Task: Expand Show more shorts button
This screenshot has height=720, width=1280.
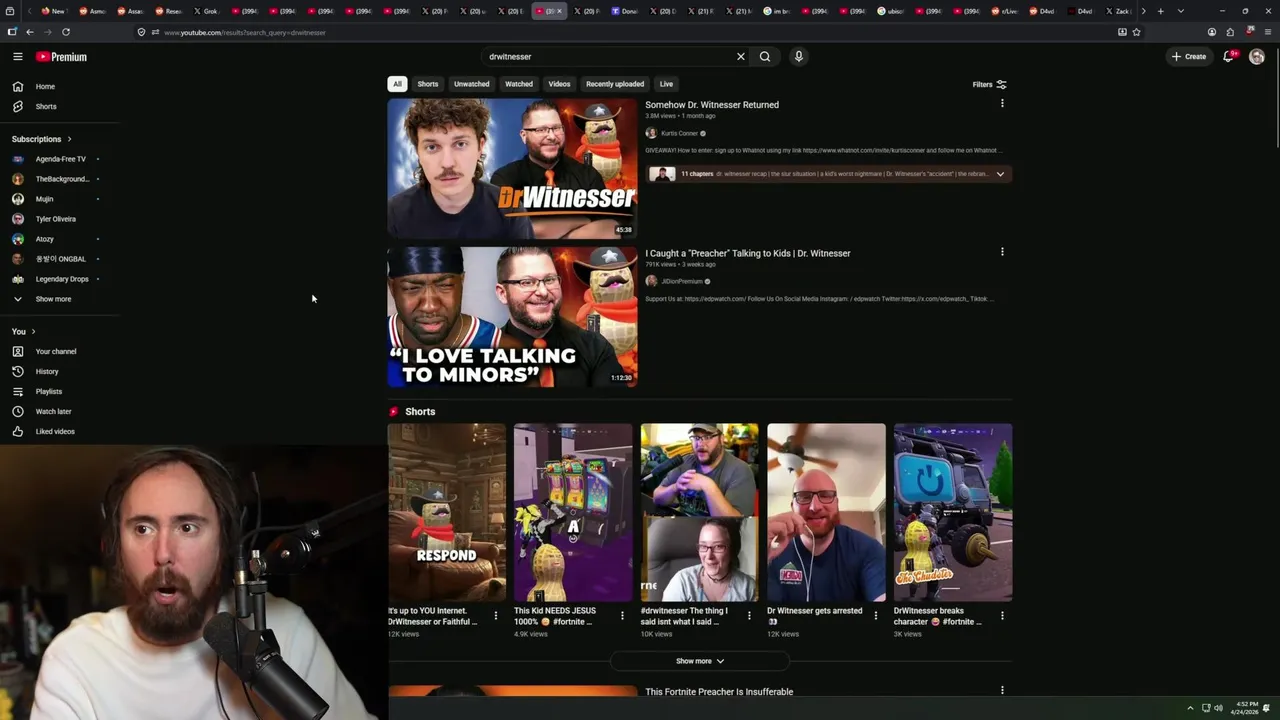Action: point(700,661)
